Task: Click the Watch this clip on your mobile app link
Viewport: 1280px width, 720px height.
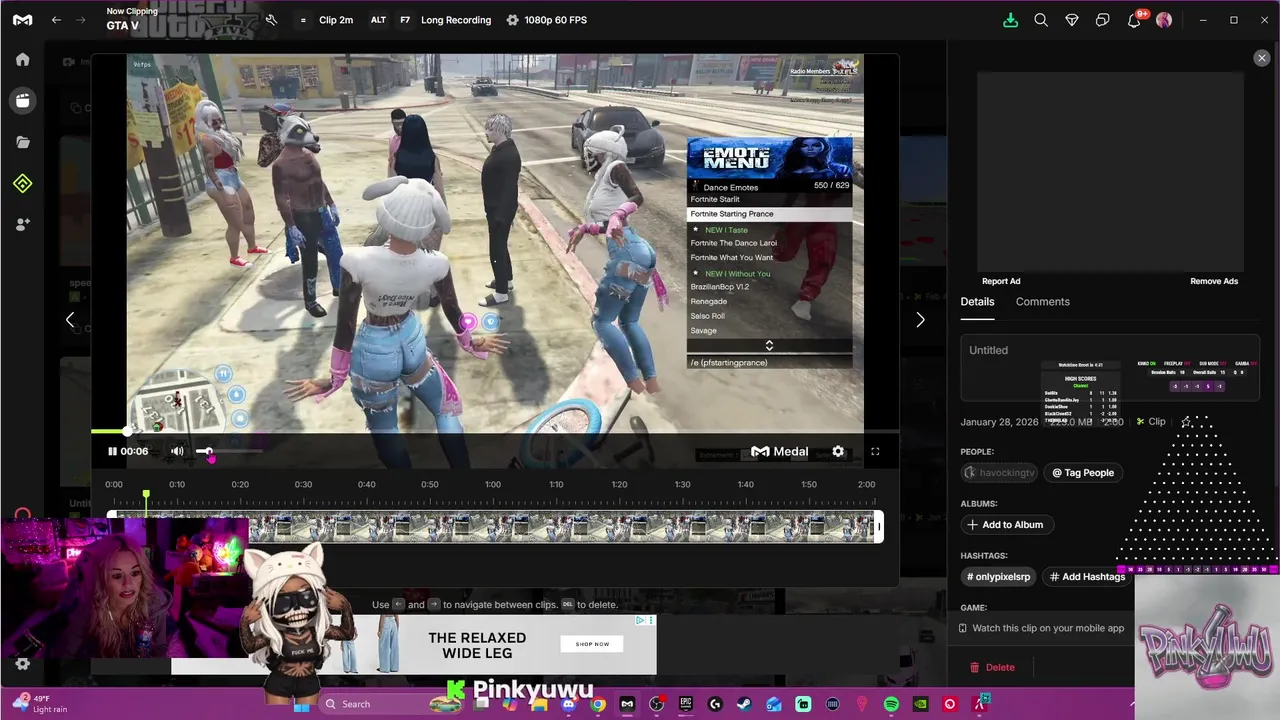Action: point(1041,628)
